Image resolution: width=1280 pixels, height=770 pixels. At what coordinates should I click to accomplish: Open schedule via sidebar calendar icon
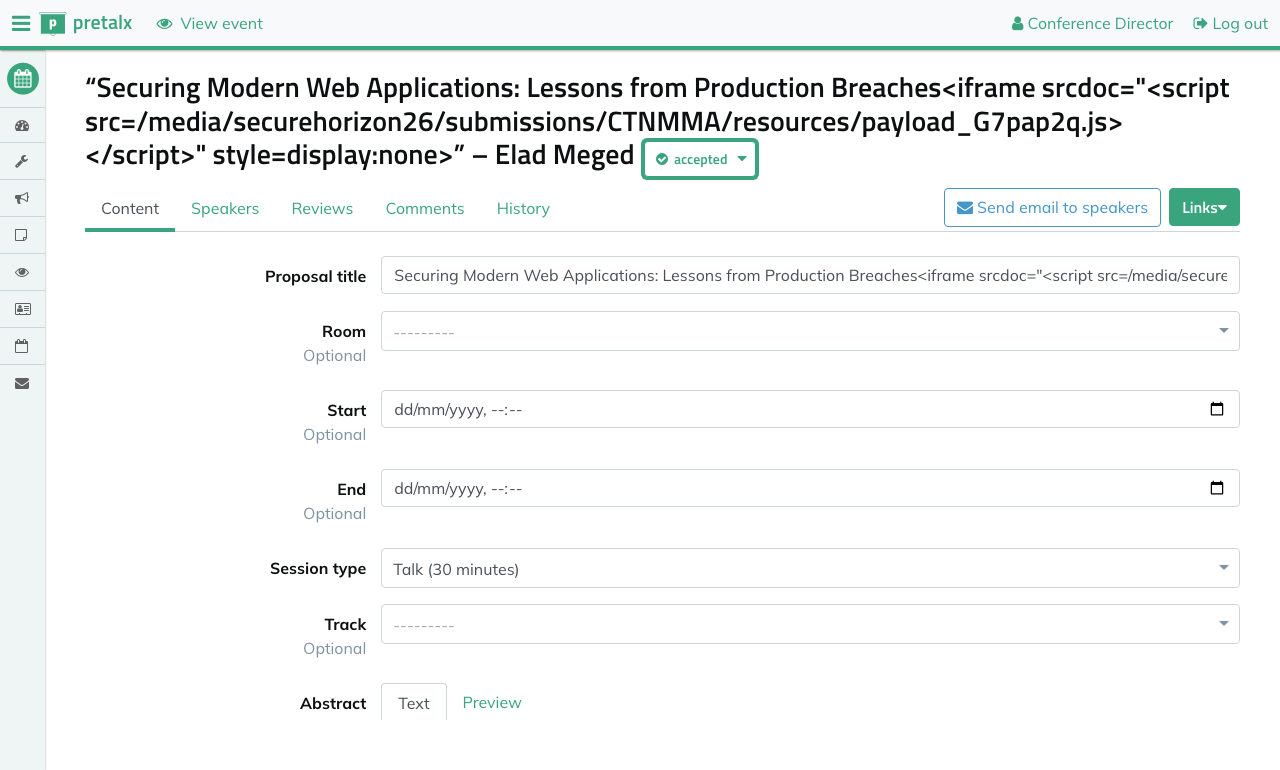point(22,346)
